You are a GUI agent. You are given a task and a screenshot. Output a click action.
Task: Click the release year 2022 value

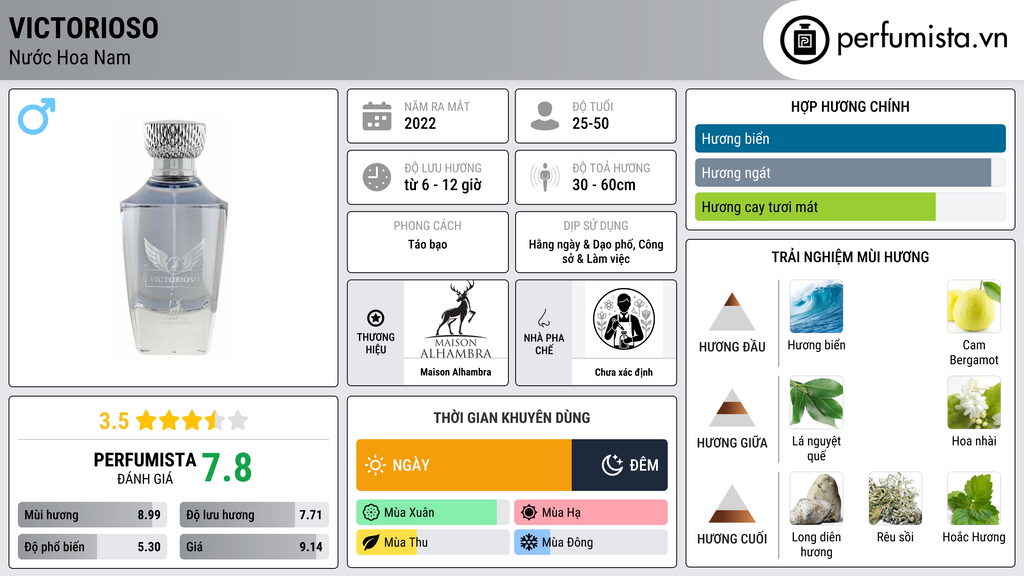(420, 123)
